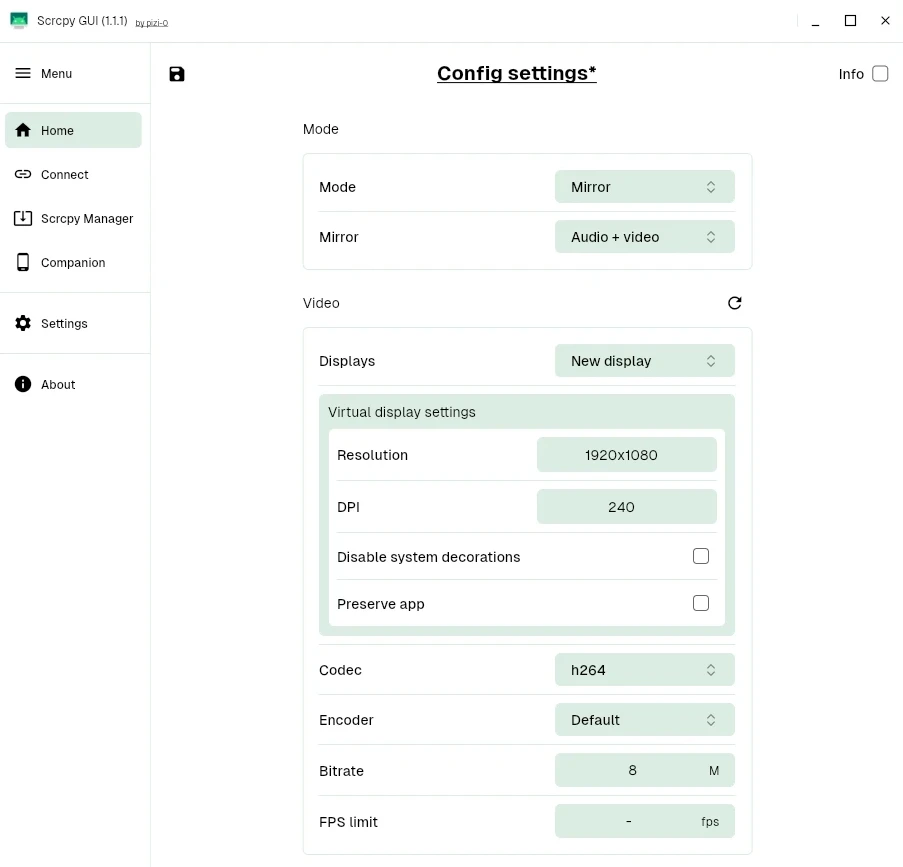Screen dimensions: 903x867
Task: Enable the Info checkbox
Action: (x=880, y=73)
